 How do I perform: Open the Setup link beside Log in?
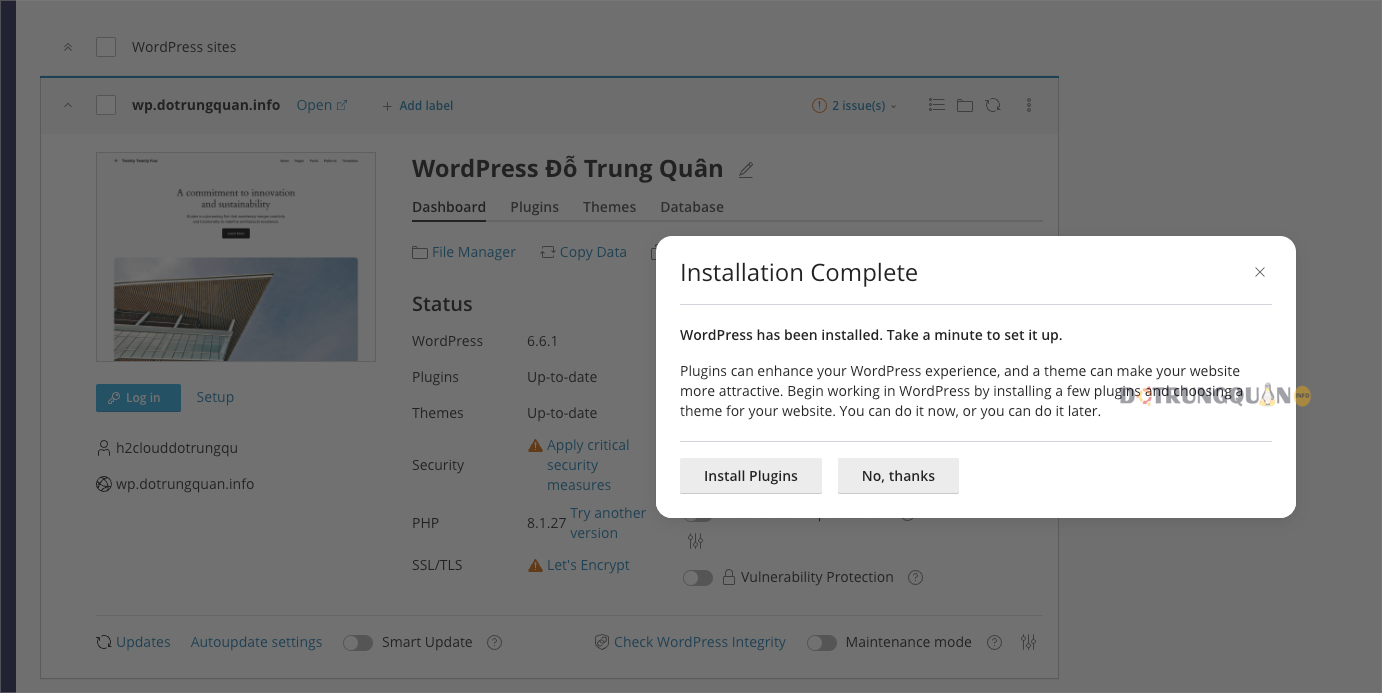tap(215, 397)
